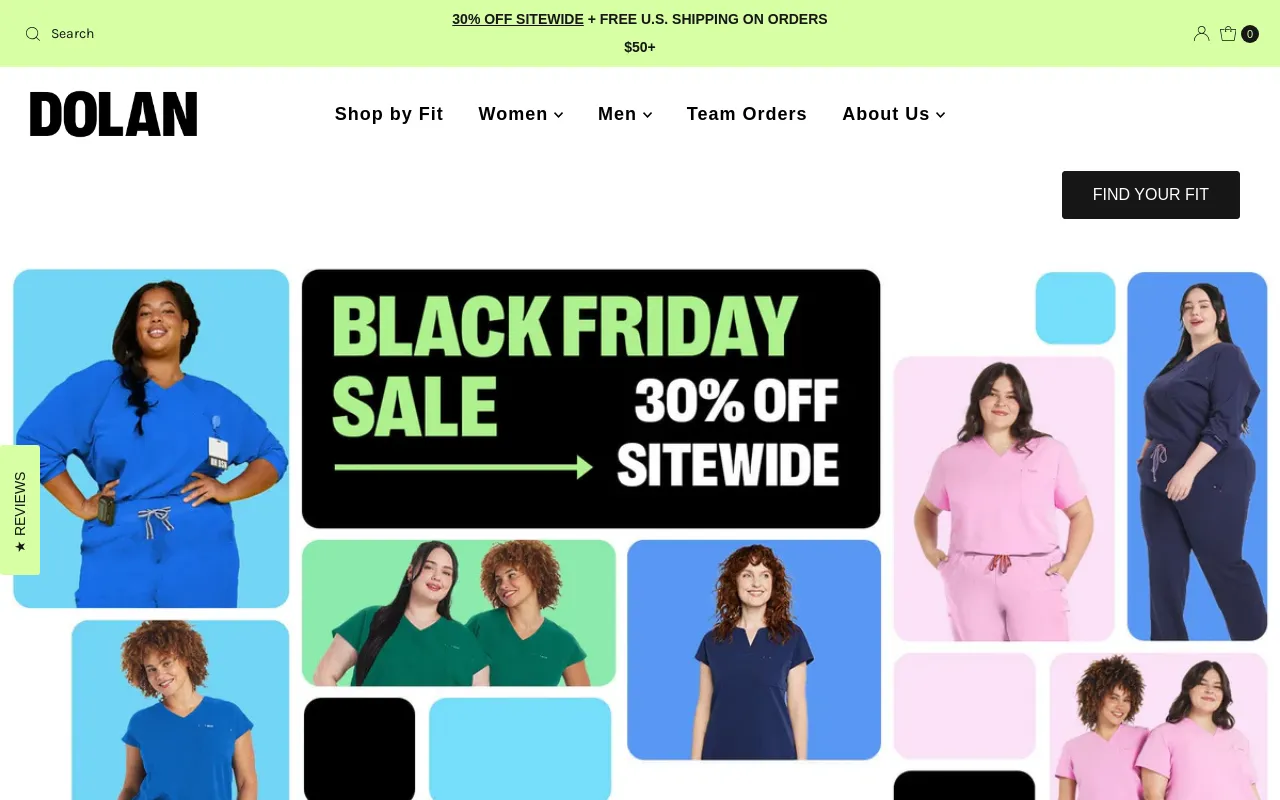The height and width of the screenshot is (800, 1280).
Task: Click the navy long-sleeve scrubs model image
Action: click(1197, 456)
